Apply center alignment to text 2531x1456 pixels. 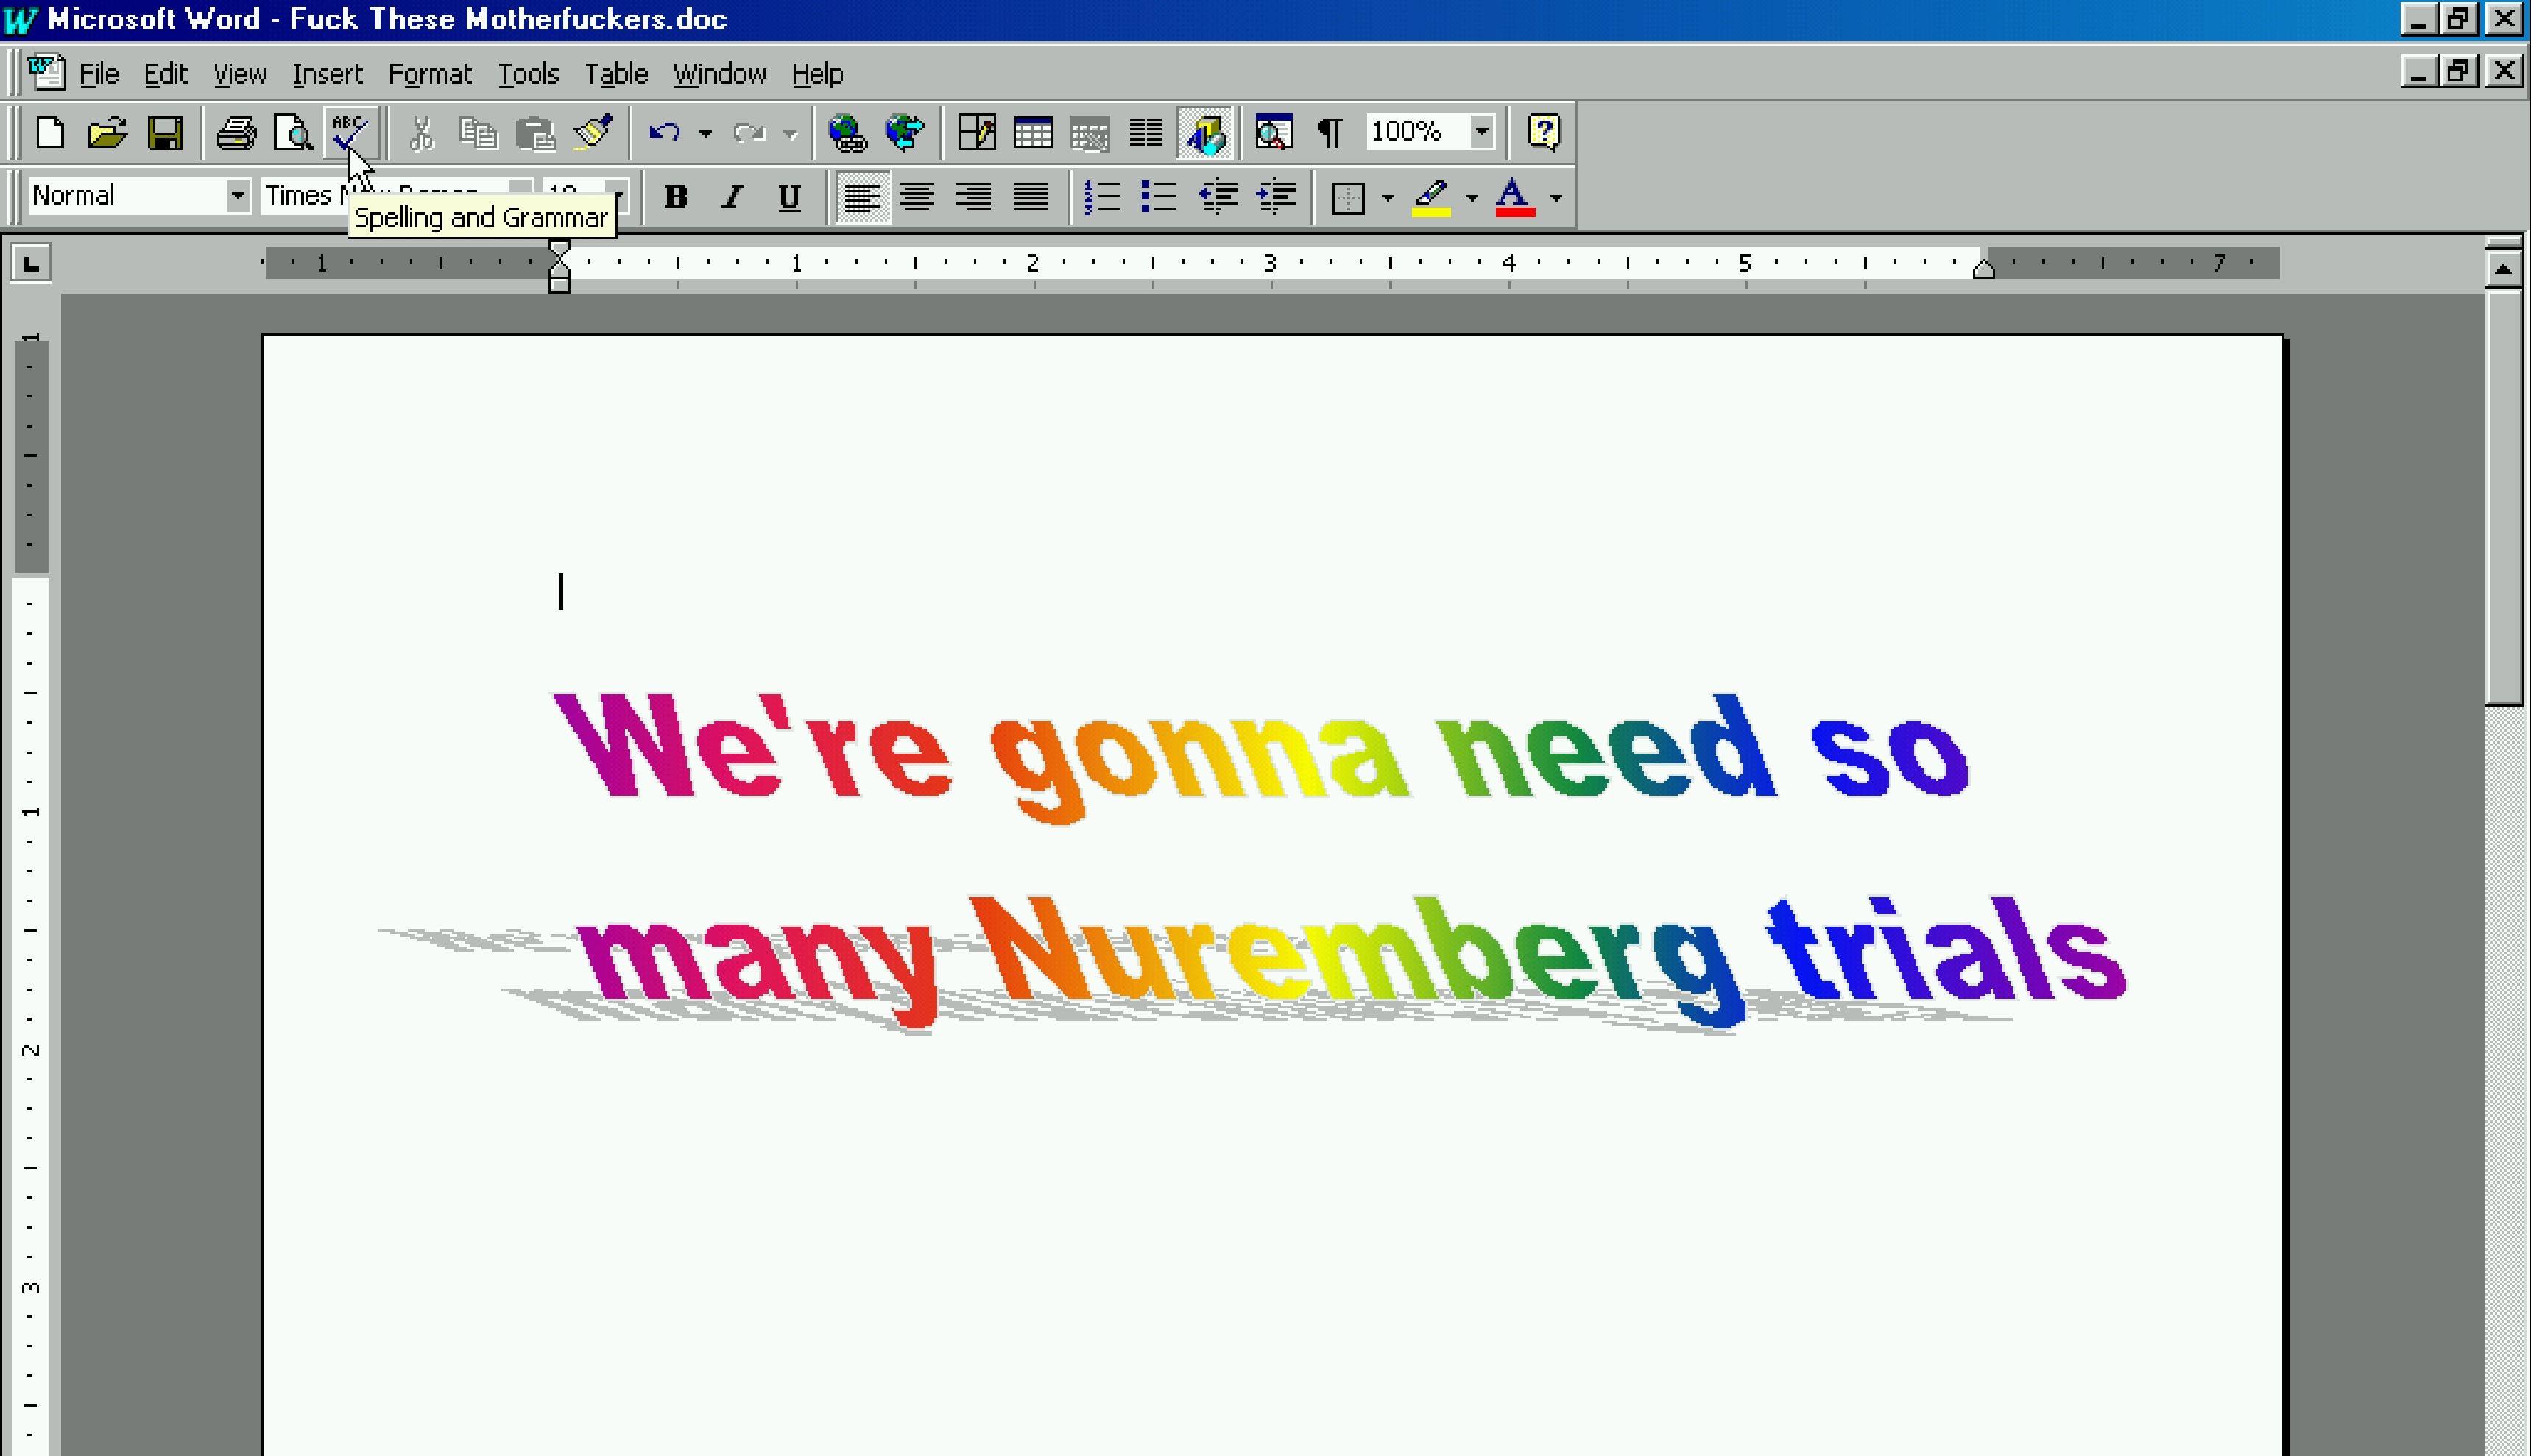pyautogui.click(x=917, y=197)
